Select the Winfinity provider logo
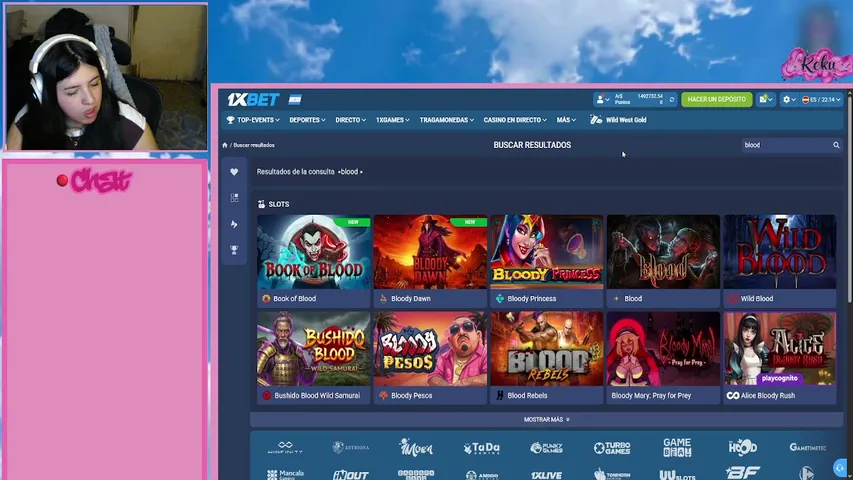853x480 pixels. 285,447
